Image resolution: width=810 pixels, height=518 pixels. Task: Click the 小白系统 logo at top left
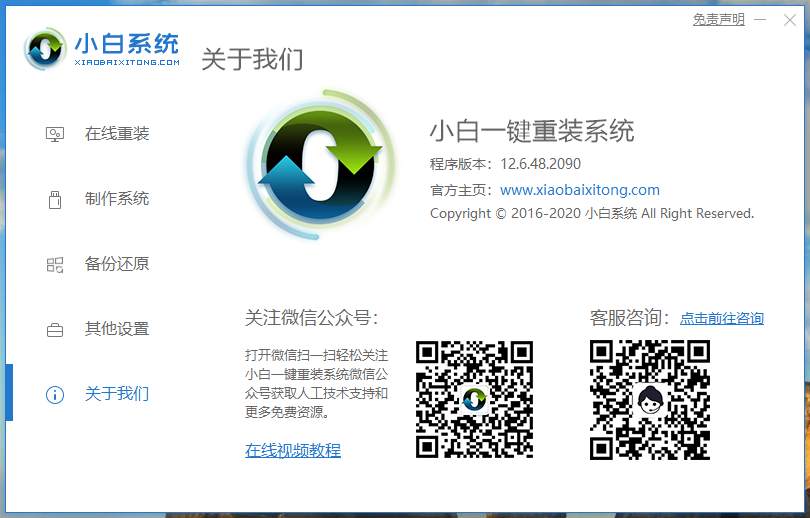tap(101, 49)
